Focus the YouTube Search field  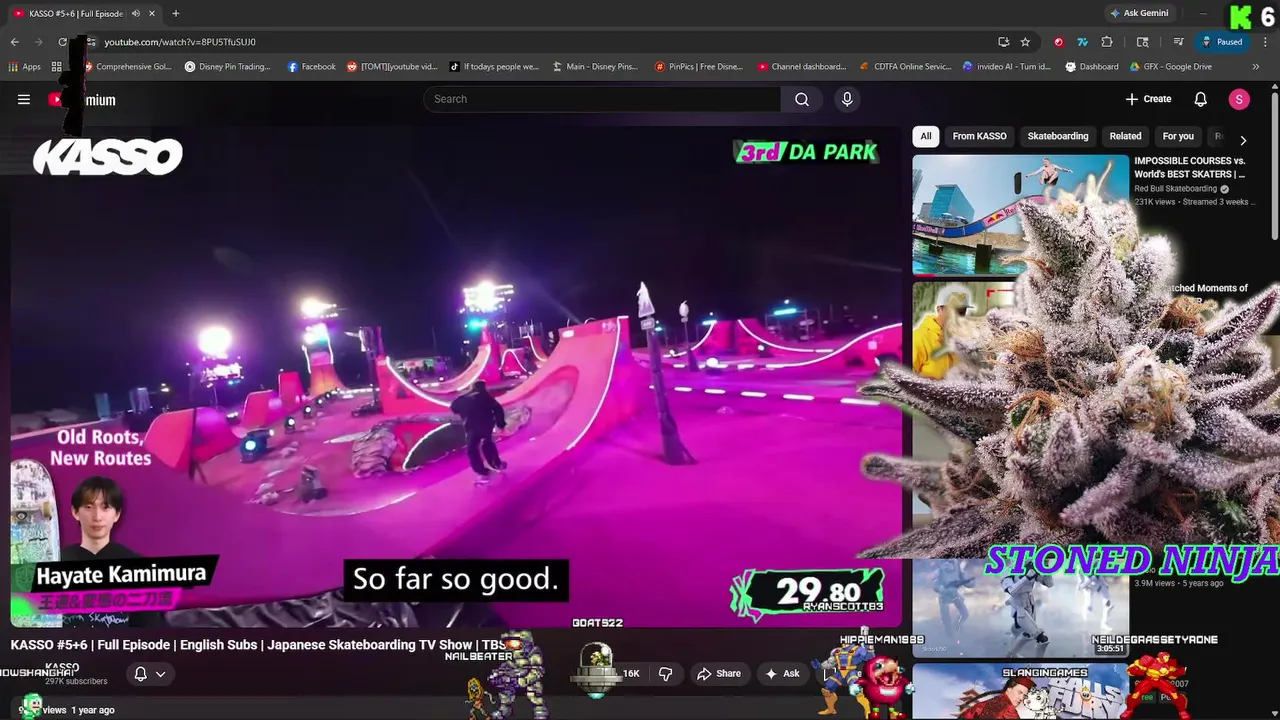(x=602, y=99)
